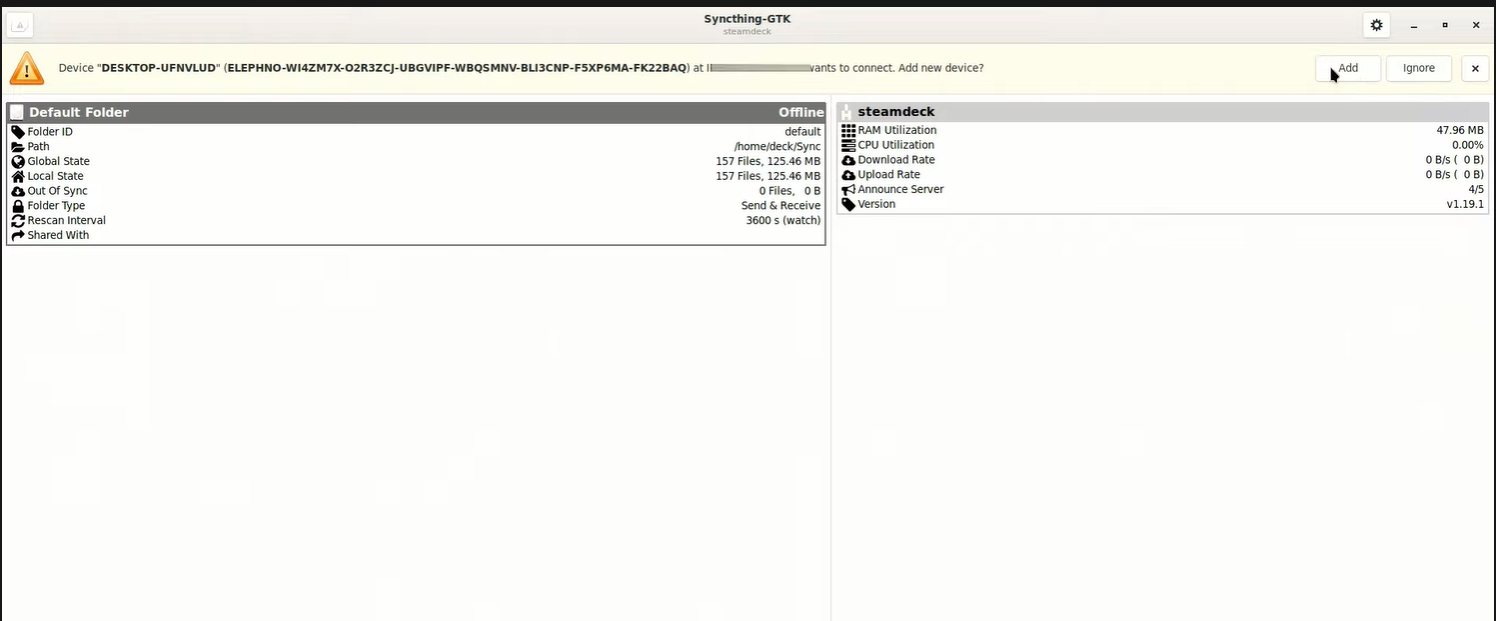The image size is (1496, 621).
Task: Click the Local State home icon
Action: pos(18,176)
